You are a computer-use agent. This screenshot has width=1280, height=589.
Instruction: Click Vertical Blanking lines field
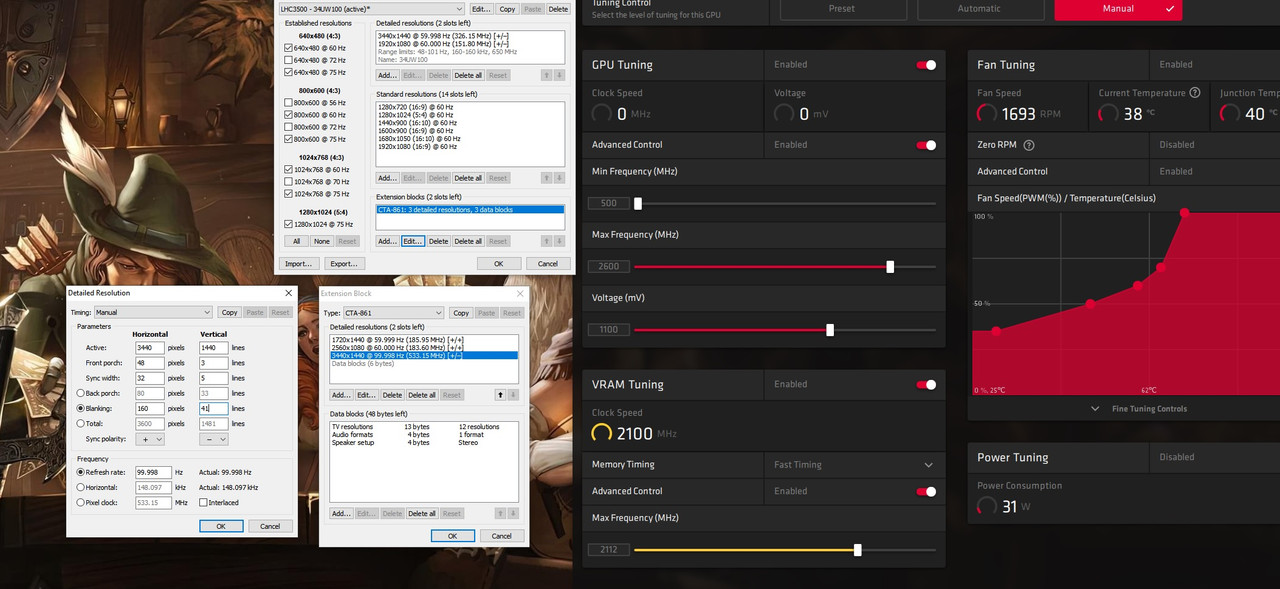(x=214, y=408)
